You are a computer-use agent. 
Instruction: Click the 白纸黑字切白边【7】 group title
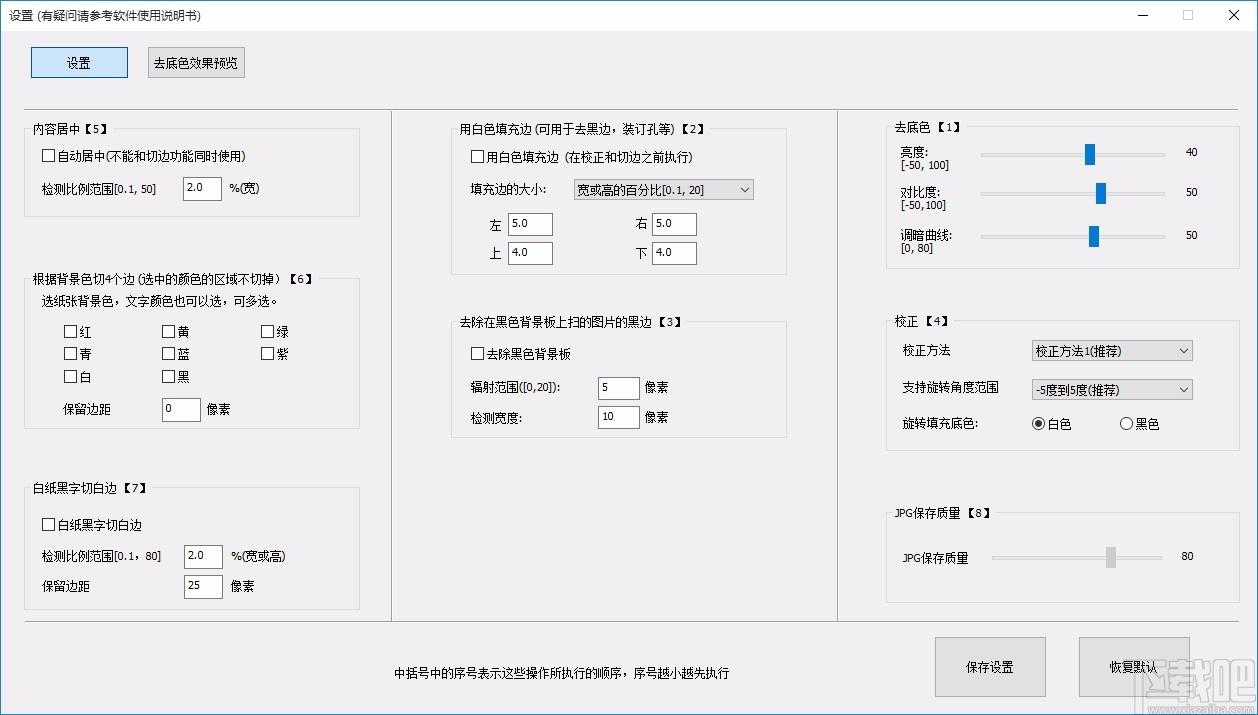pyautogui.click(x=90, y=488)
